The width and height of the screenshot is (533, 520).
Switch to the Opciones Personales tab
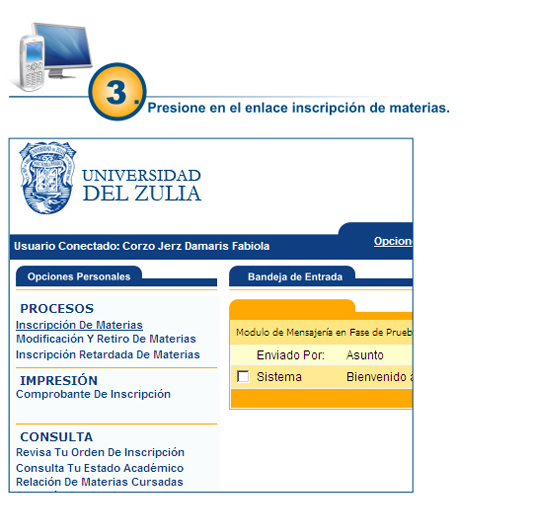tap(79, 276)
